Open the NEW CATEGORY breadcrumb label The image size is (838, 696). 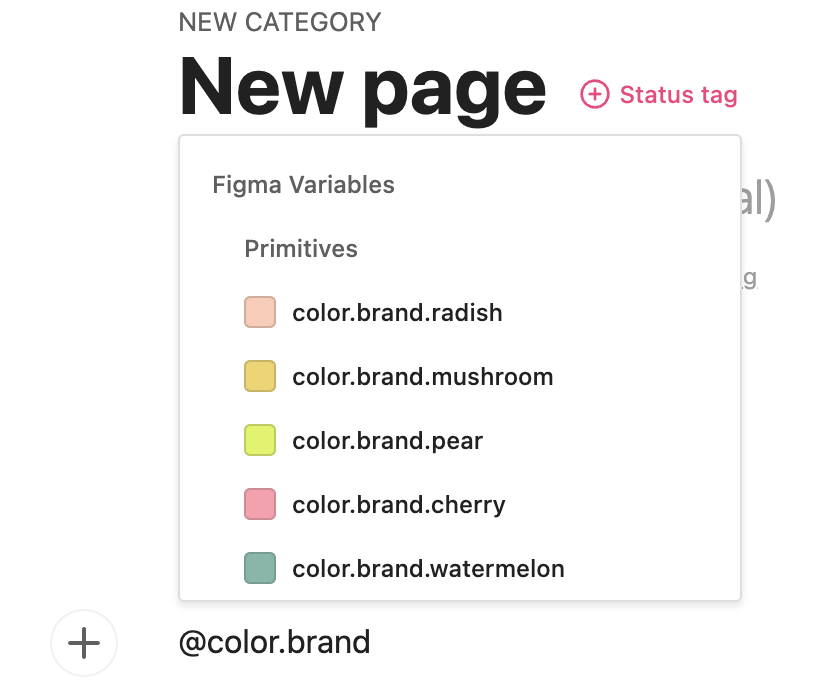(x=280, y=22)
